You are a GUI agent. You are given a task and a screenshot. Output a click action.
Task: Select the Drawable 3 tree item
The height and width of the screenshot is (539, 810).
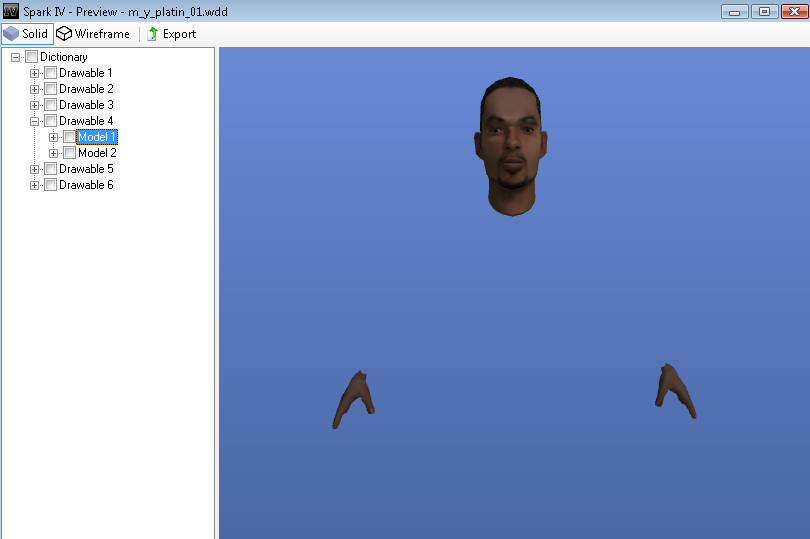coord(86,105)
